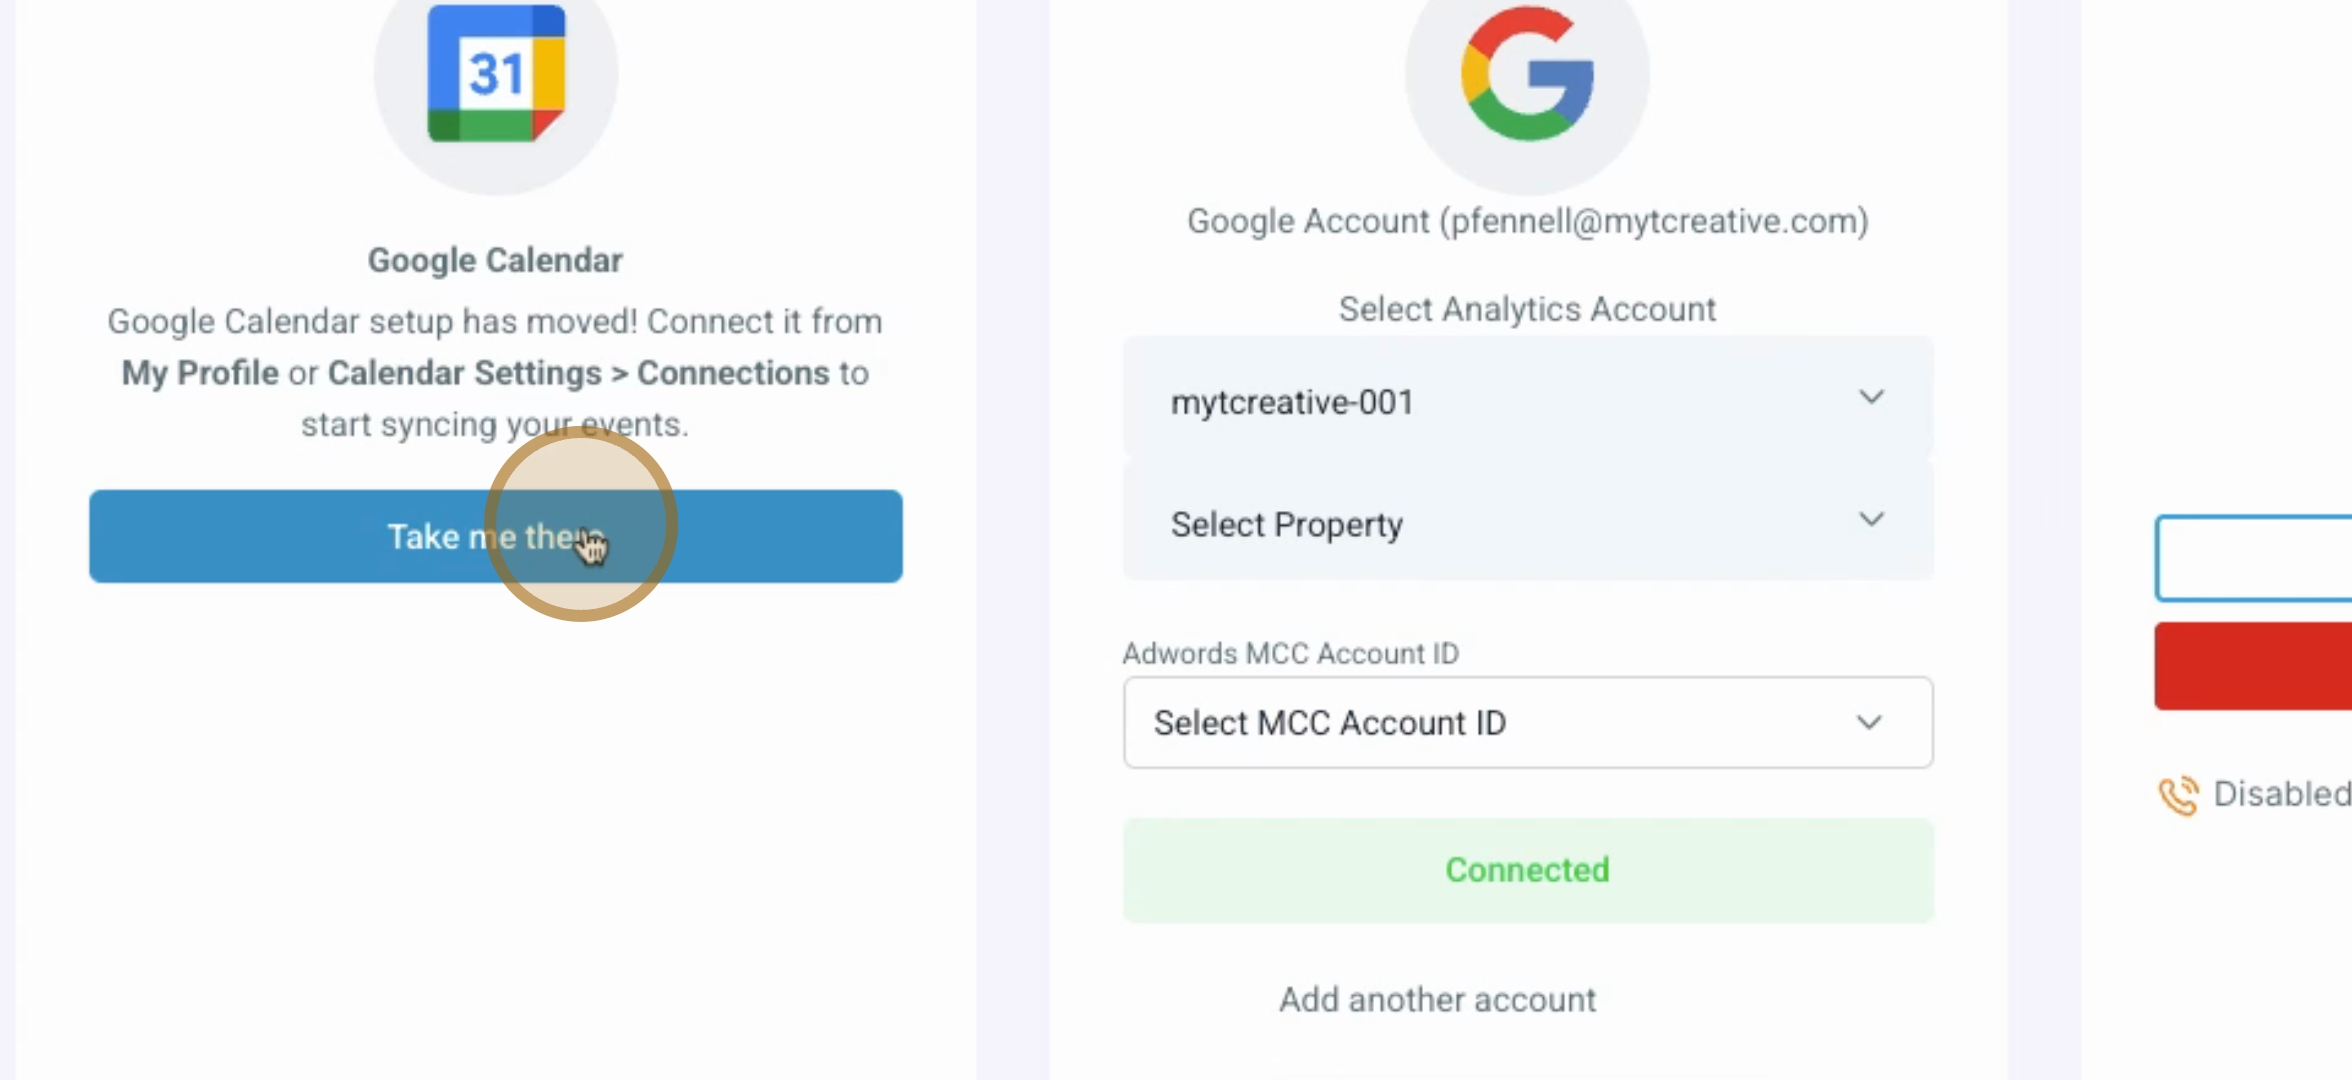2352x1080 pixels.
Task: Click Calendar Settings > Connections text
Action: point(578,373)
